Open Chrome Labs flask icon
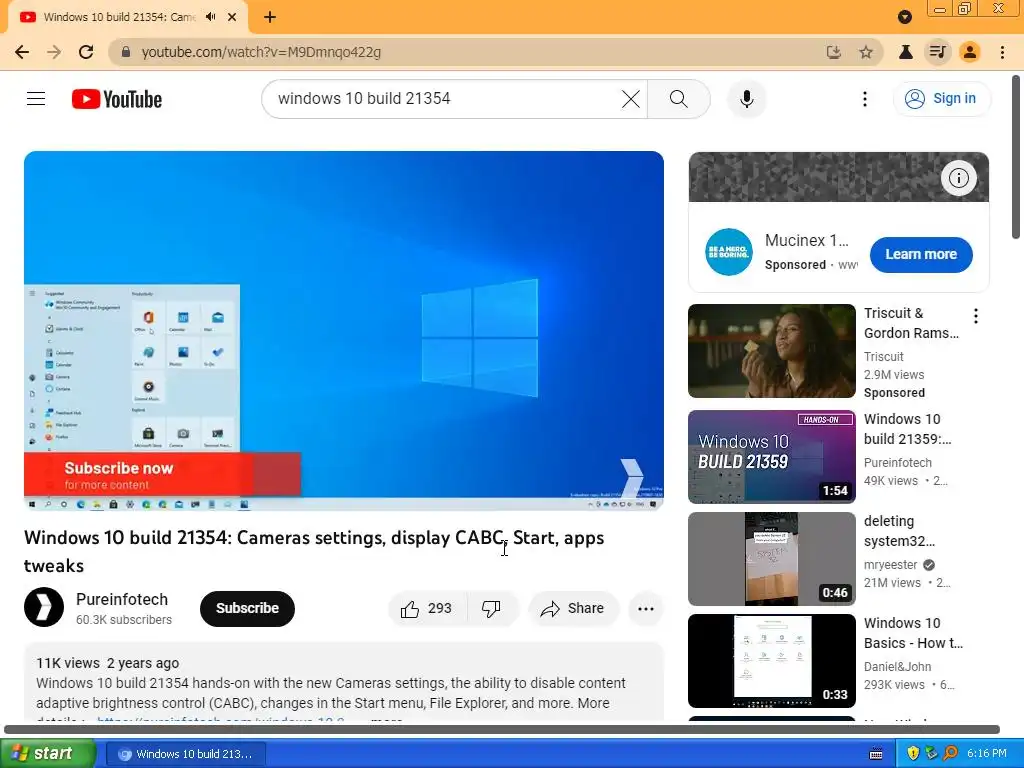Screen dimensions: 1024x768 pos(906,52)
